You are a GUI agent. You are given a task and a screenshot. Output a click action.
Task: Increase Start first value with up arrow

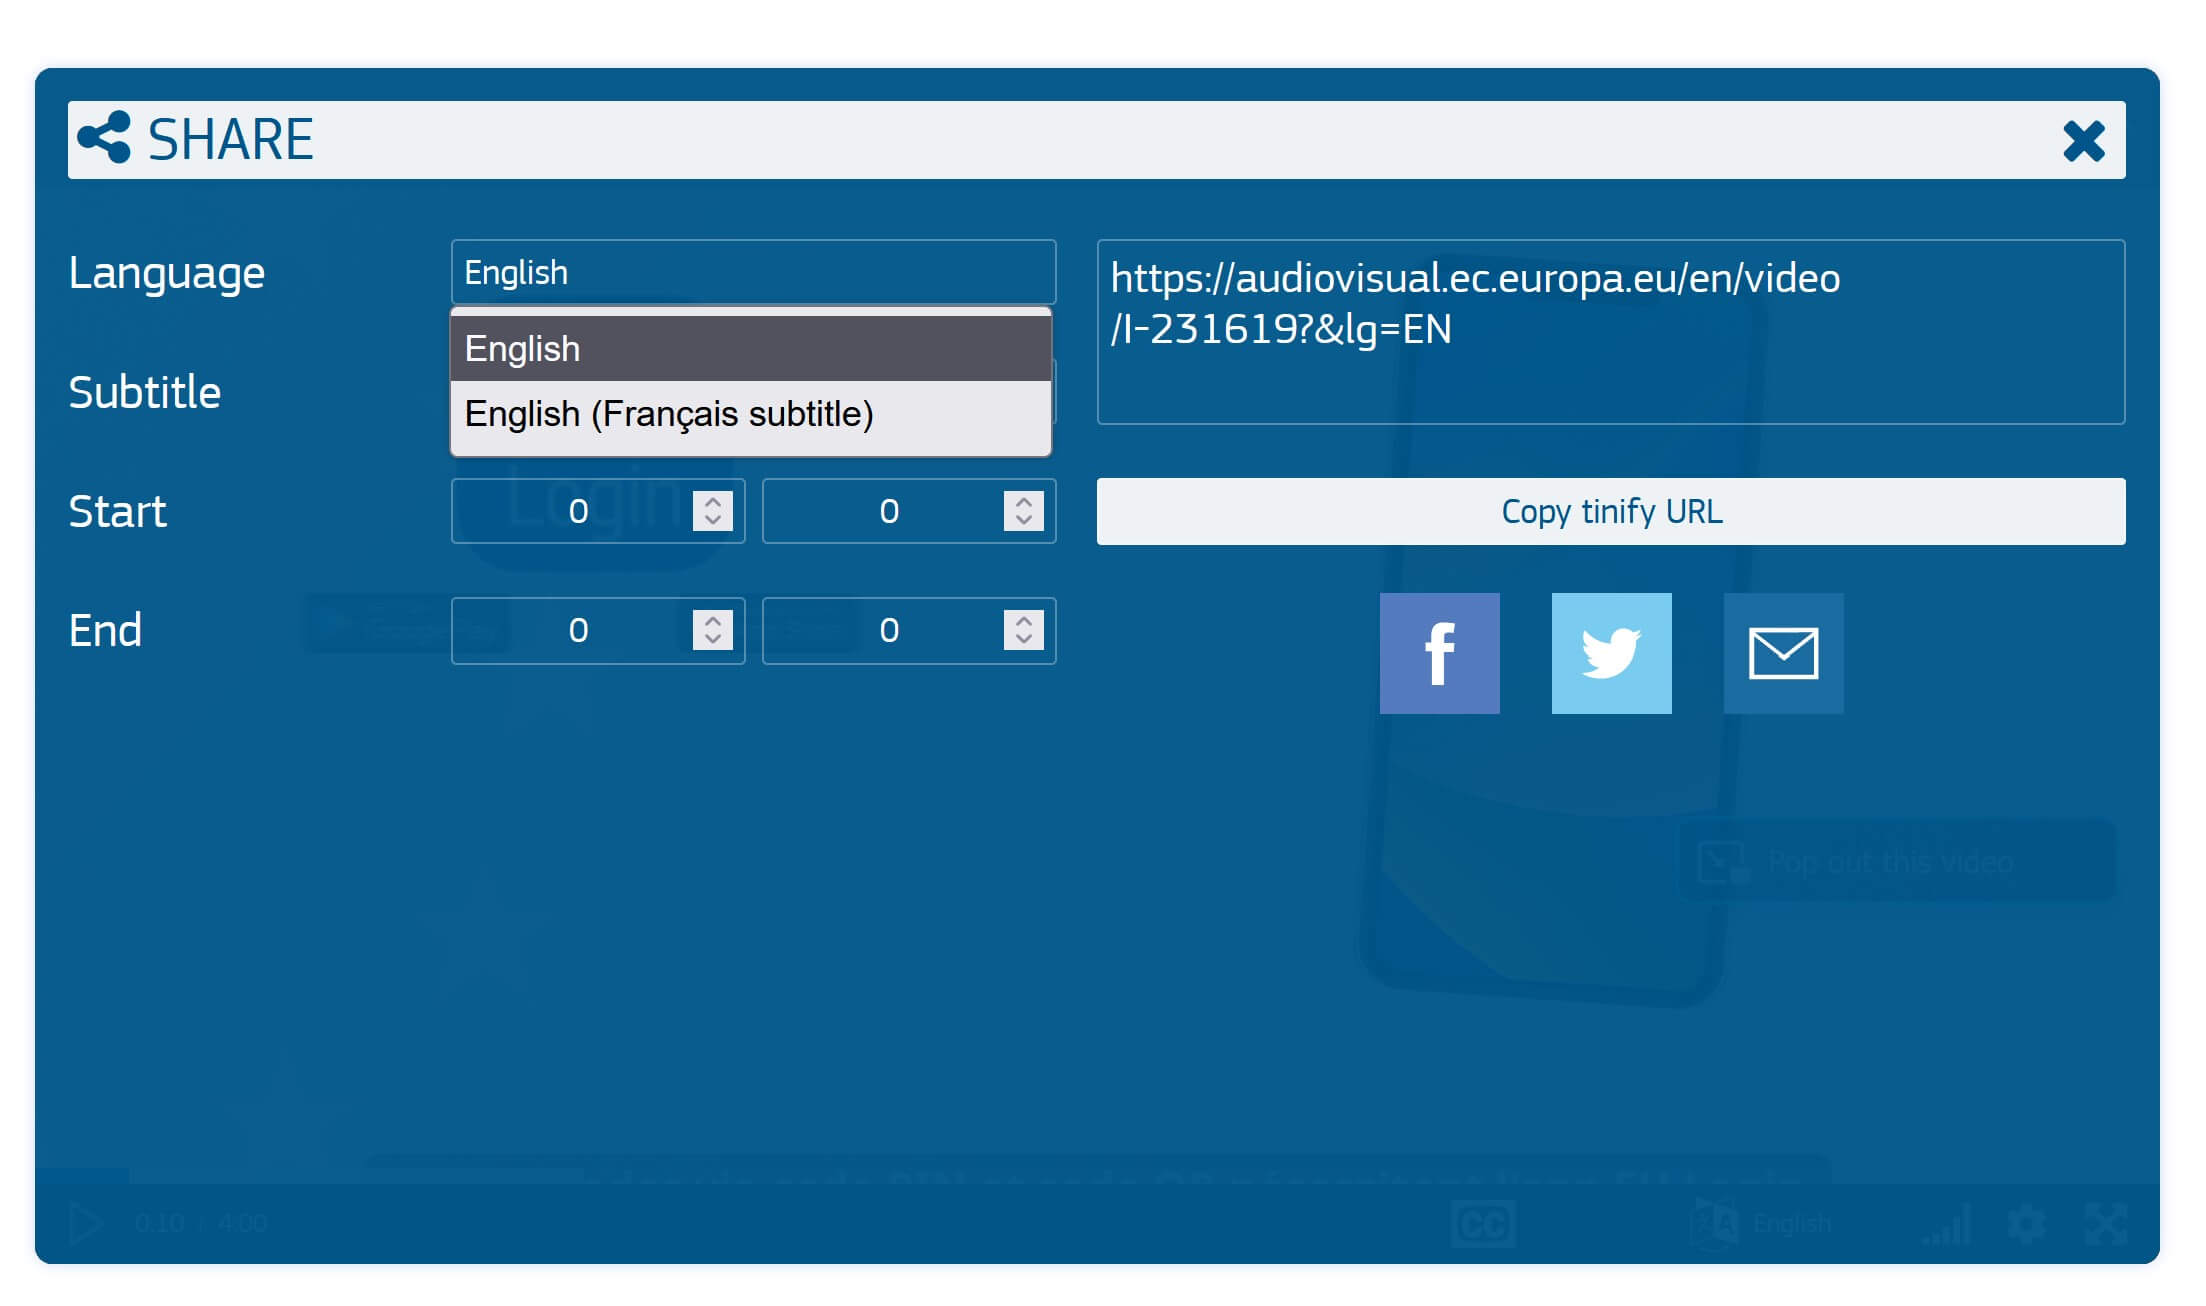click(713, 502)
